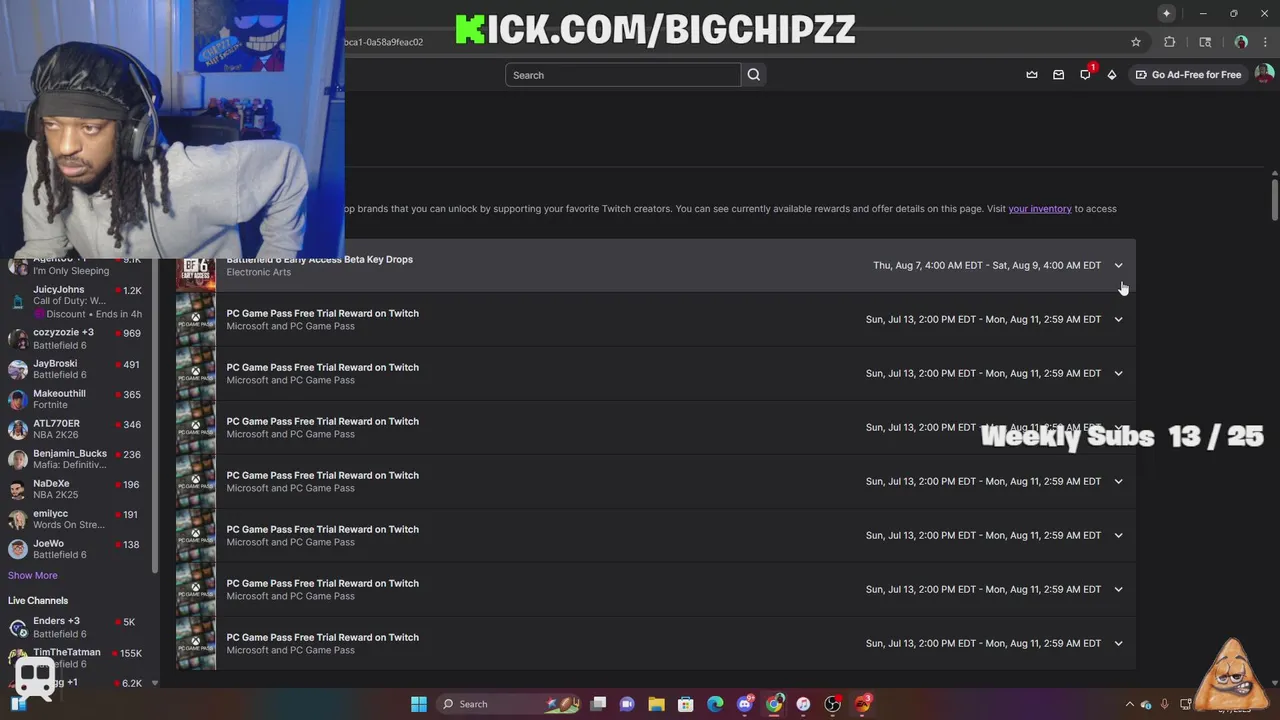Click TimTheTatman viewer count 155K

tap(130, 653)
